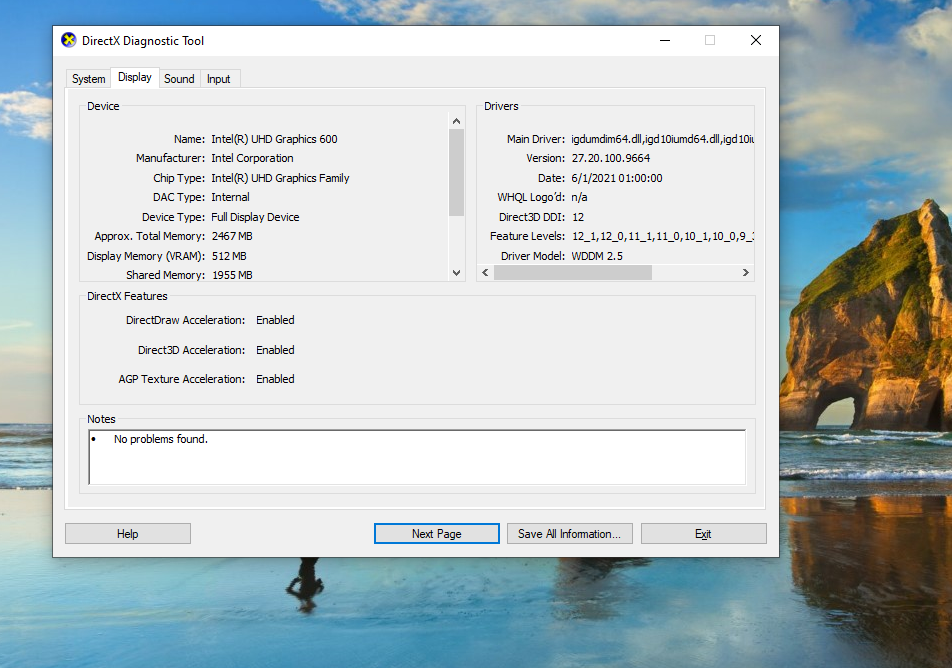The image size is (952, 668).
Task: Click the Notes text box
Action: point(417,457)
